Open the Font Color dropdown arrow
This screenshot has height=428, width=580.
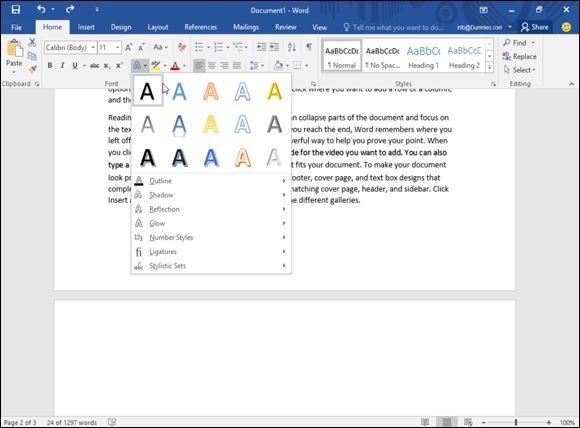click(x=184, y=66)
